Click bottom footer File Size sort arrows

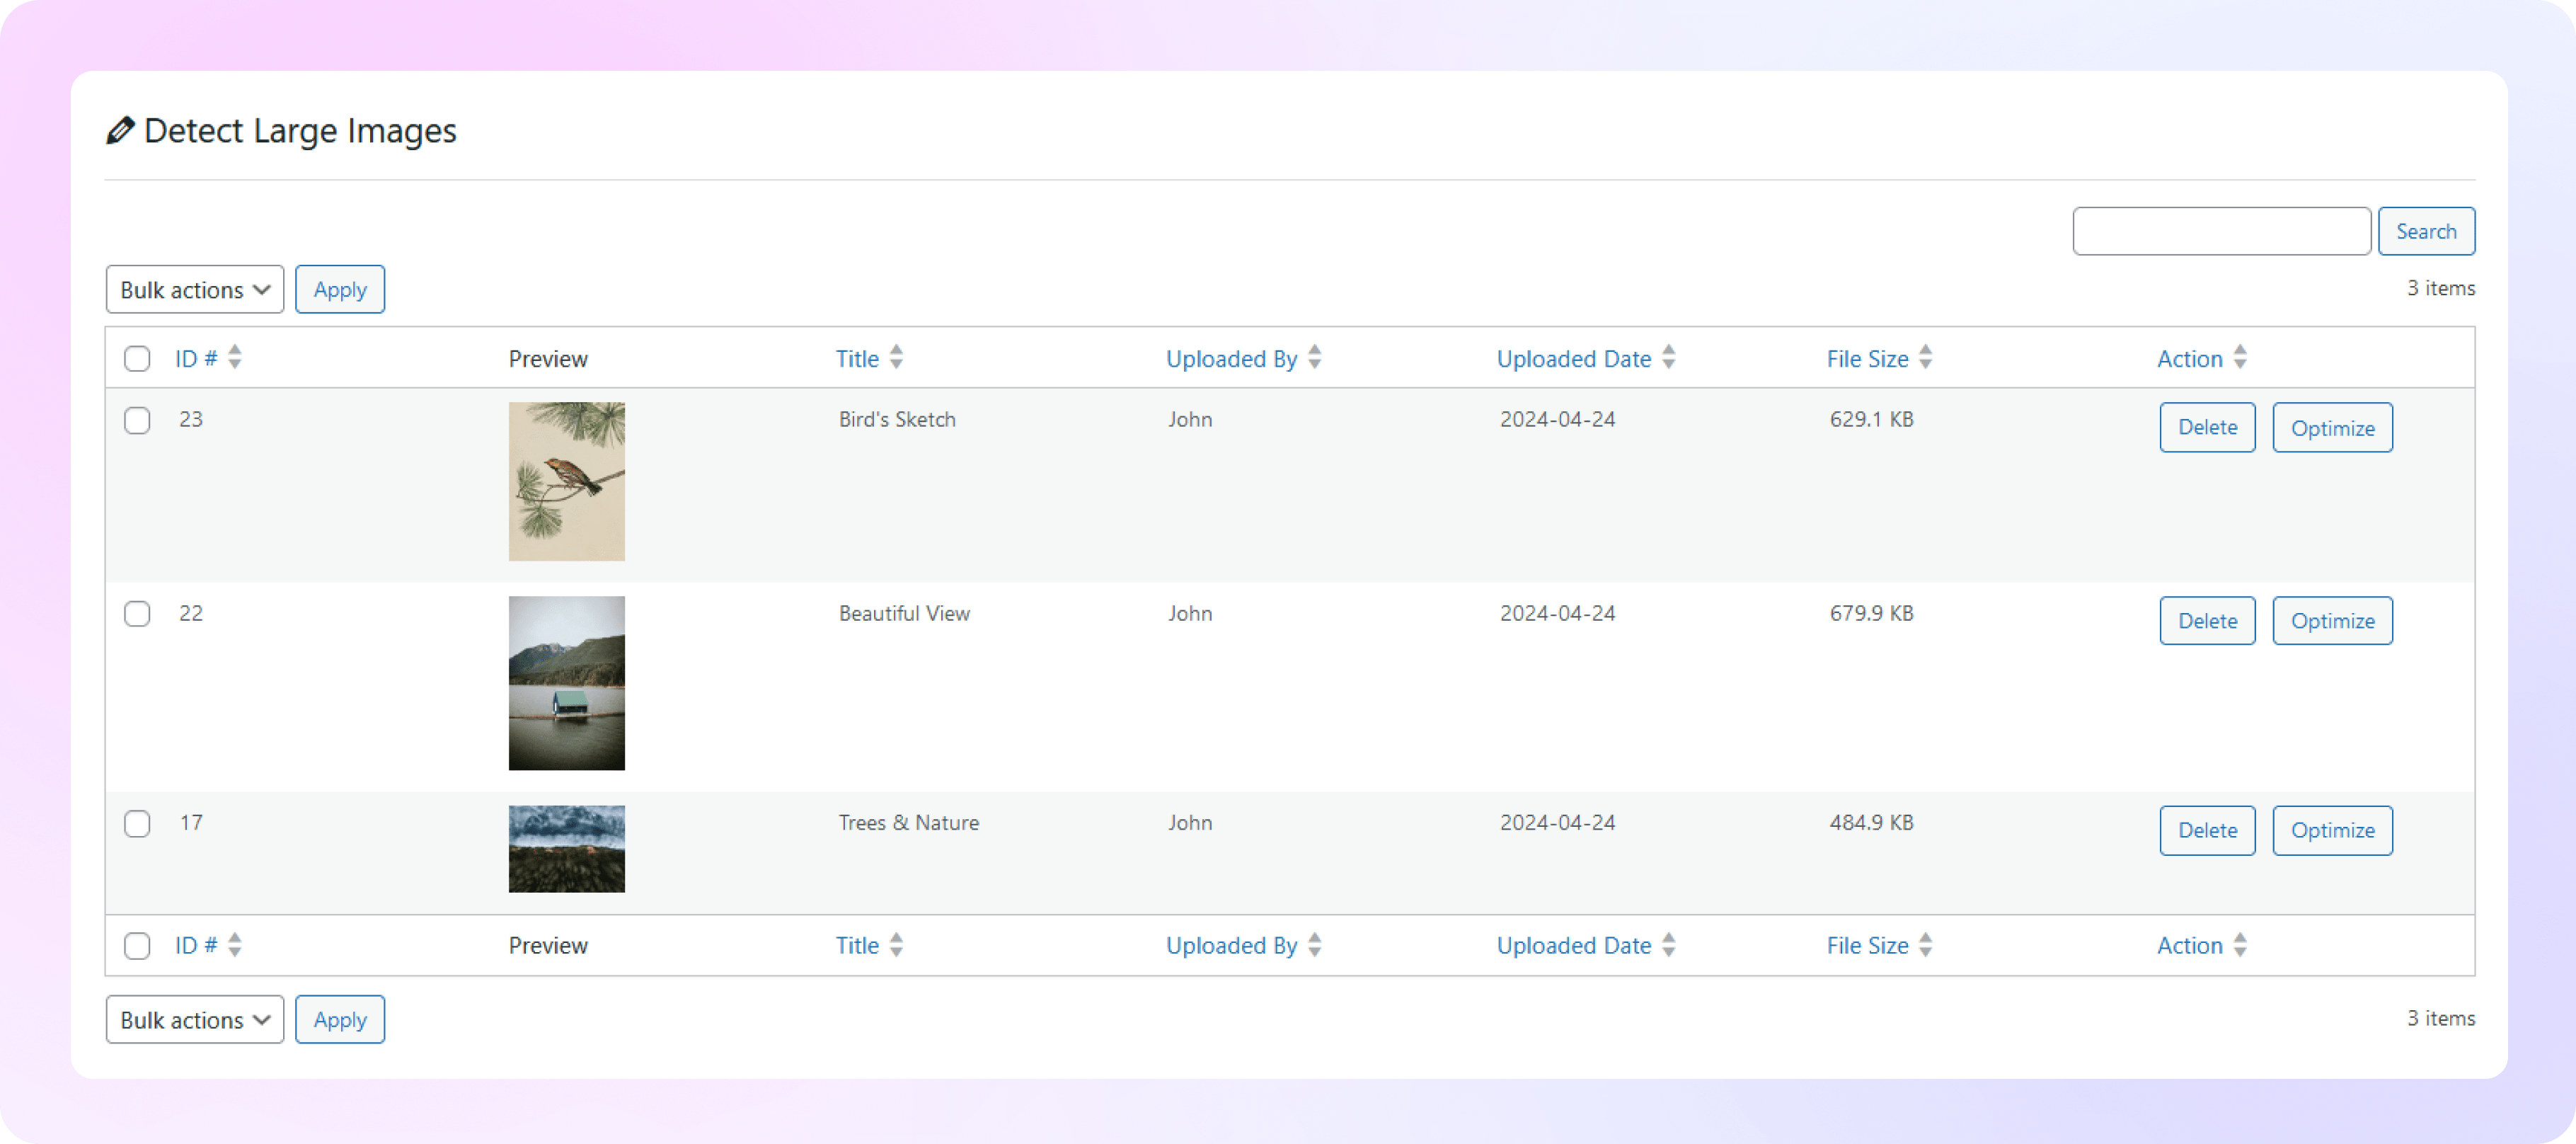[1926, 944]
